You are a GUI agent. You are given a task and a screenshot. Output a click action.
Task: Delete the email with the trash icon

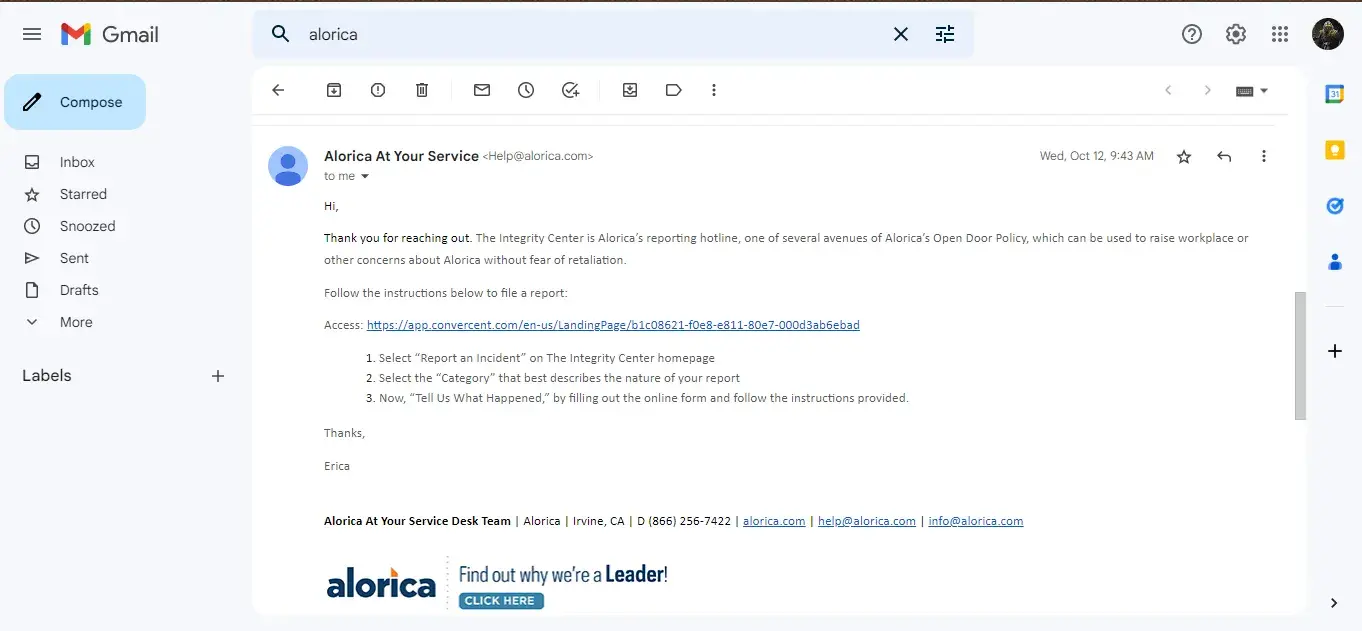422,90
